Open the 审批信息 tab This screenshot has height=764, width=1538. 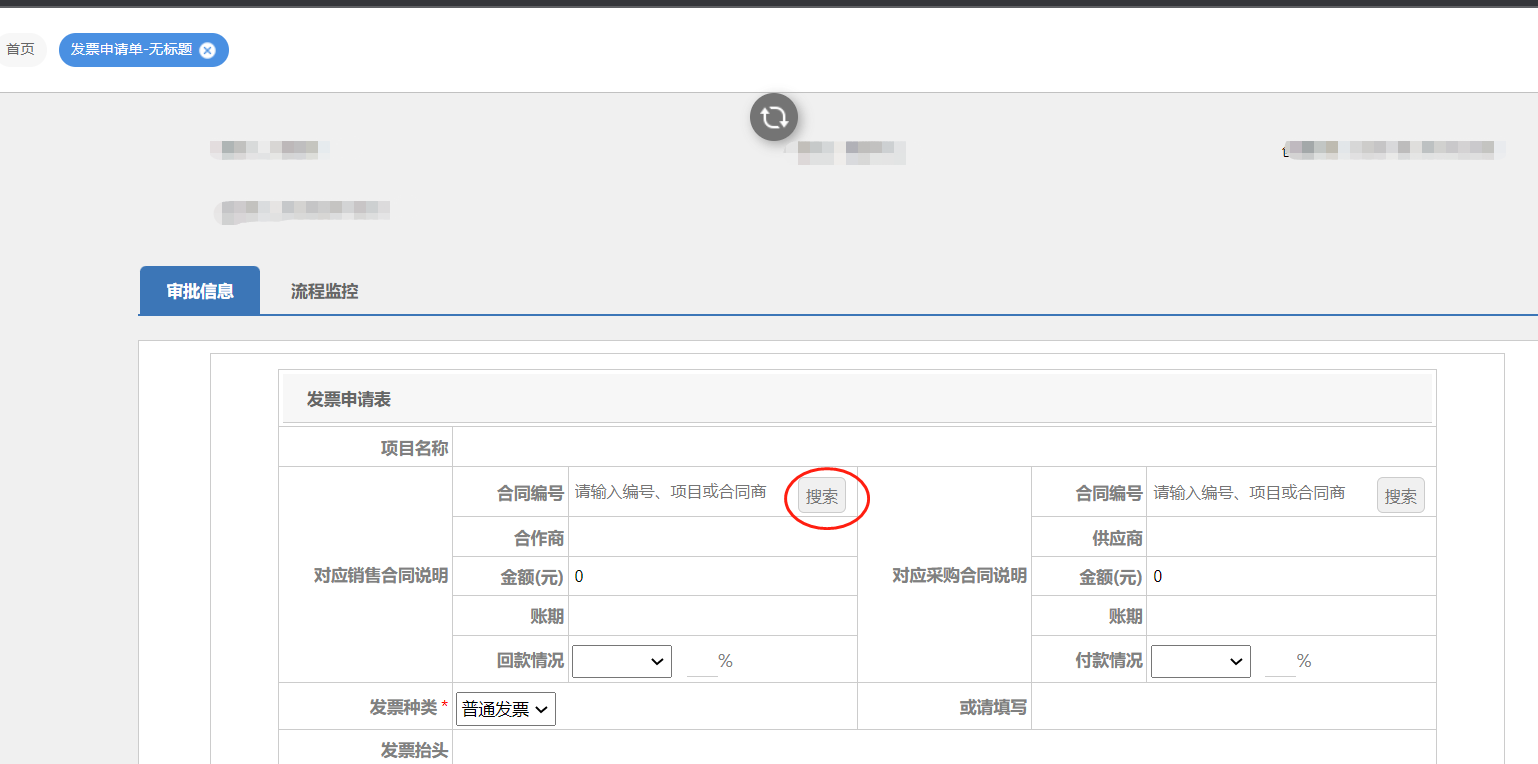(x=200, y=291)
